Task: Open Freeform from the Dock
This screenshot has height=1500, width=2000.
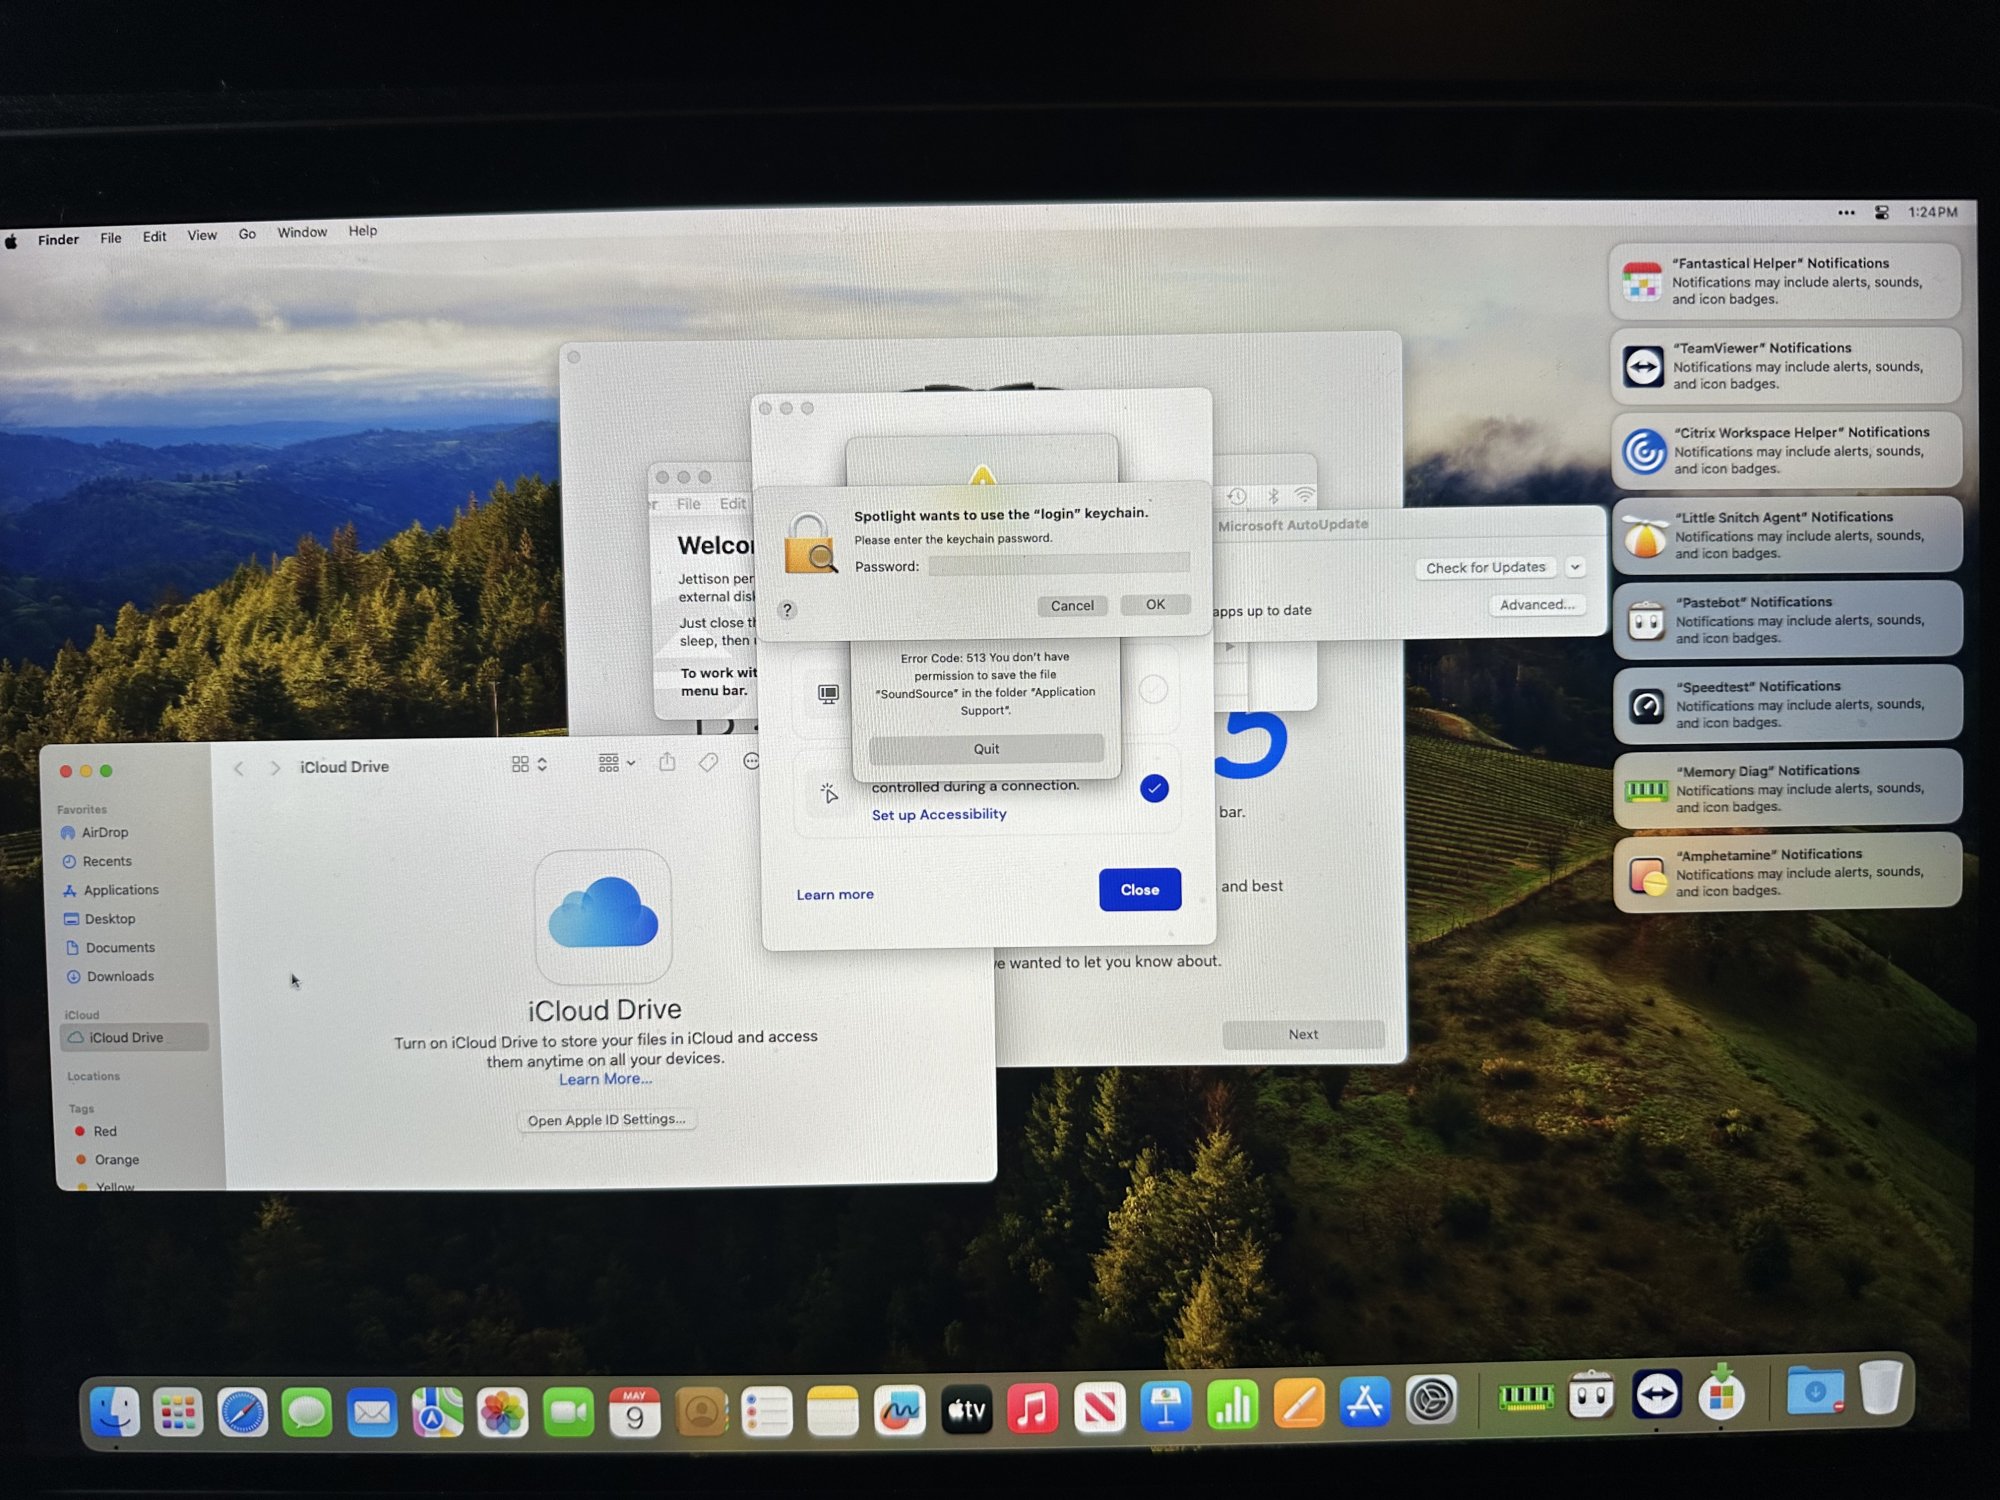Action: pos(899,1411)
